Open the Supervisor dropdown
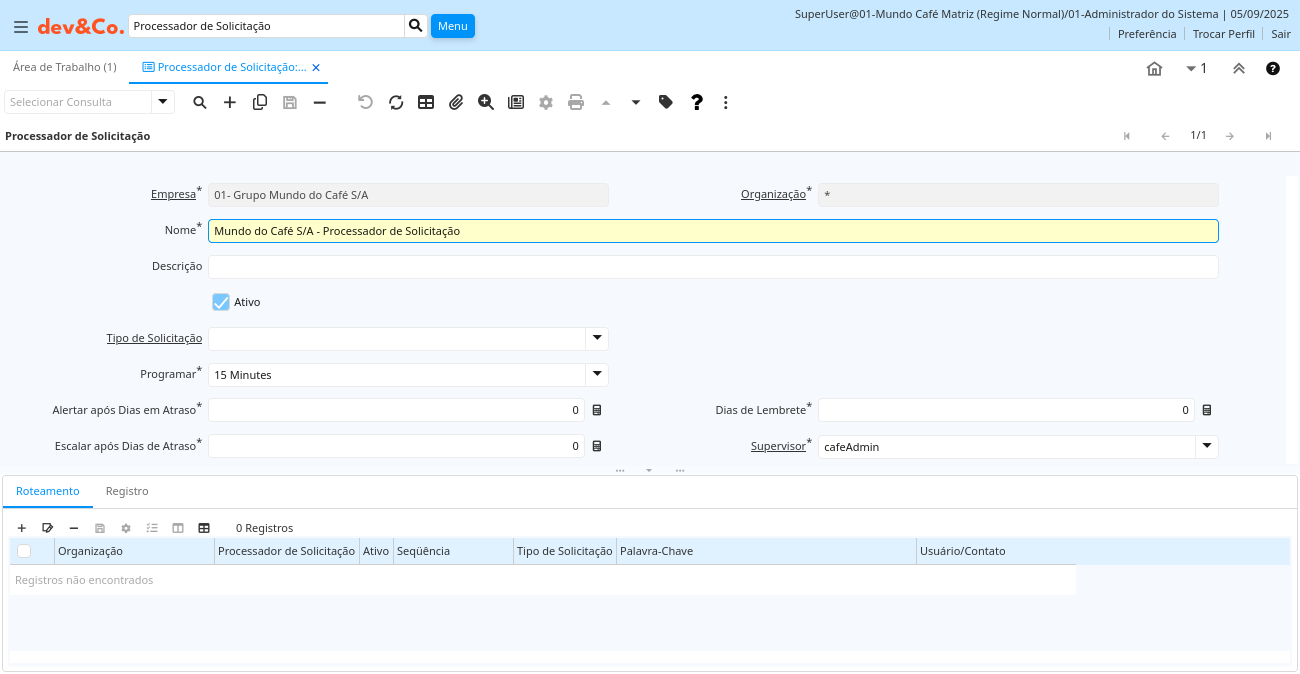1300x674 pixels. [1207, 447]
